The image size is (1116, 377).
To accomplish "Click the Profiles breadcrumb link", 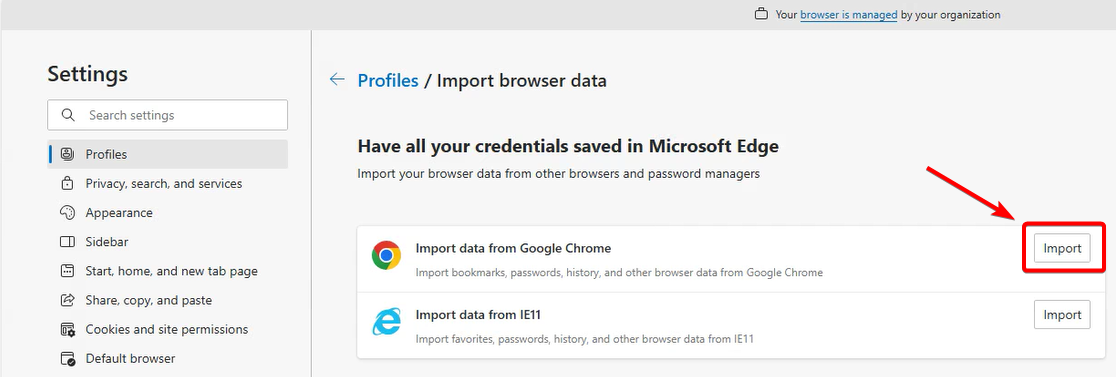I will click(388, 80).
